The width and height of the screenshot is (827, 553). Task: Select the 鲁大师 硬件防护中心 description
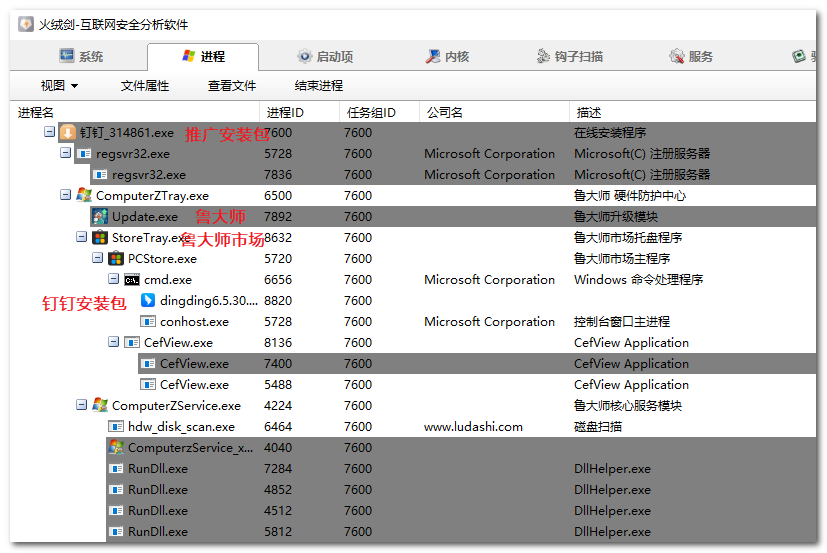point(630,196)
